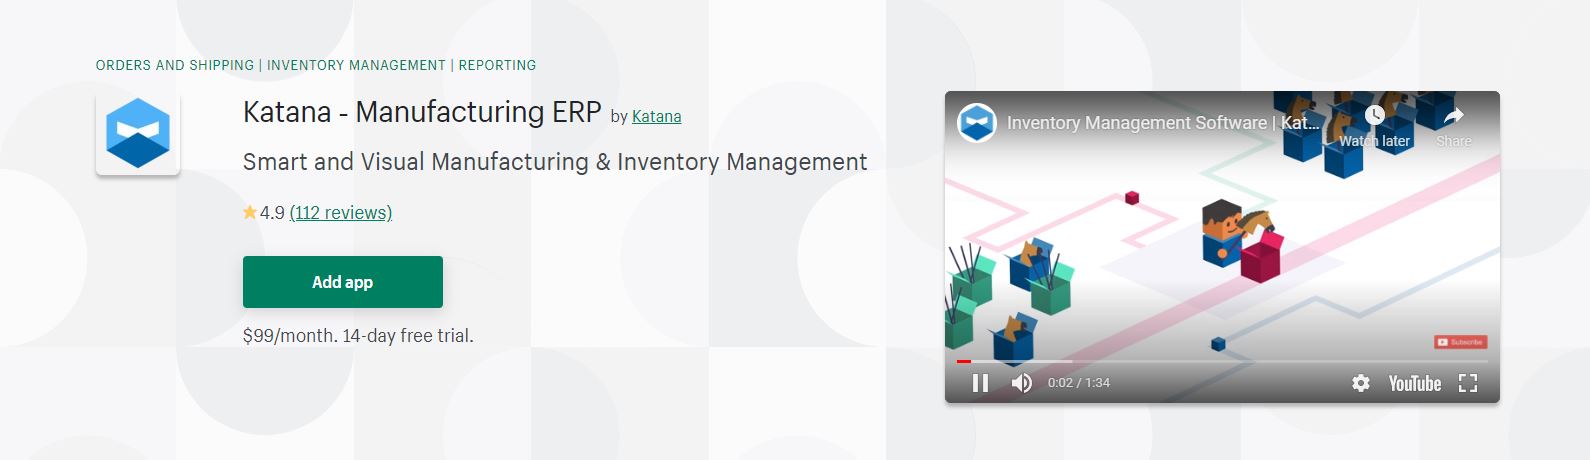1590x460 pixels.
Task: Open Reporting category link
Action: 497,65
